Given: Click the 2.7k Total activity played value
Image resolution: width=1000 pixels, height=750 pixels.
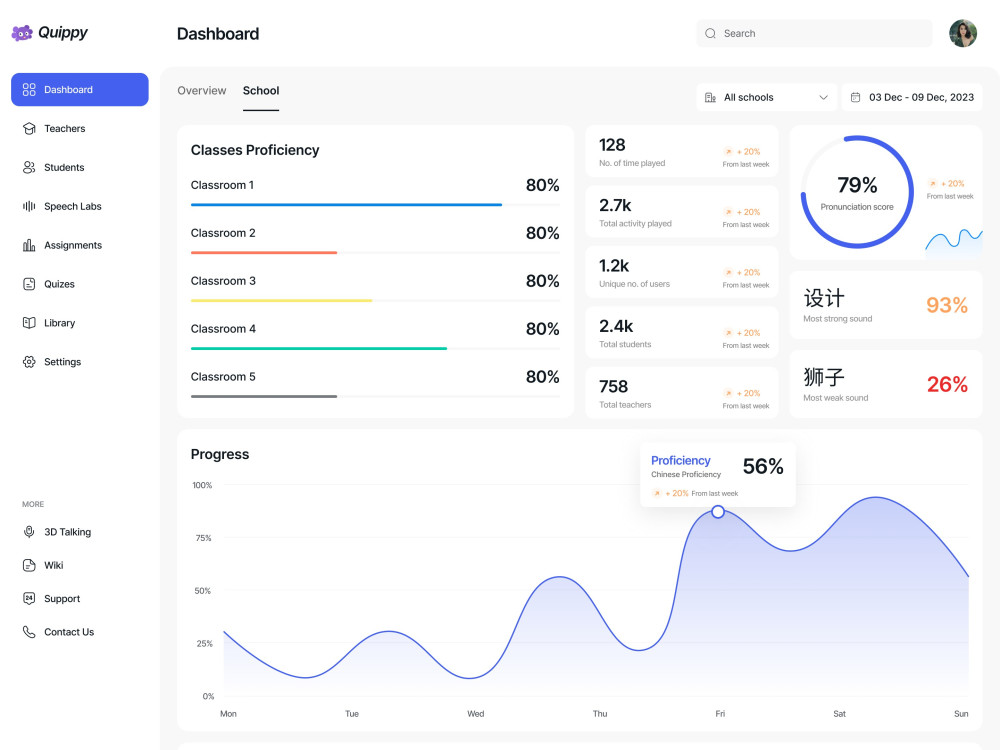Looking at the screenshot, I should click(x=615, y=205).
